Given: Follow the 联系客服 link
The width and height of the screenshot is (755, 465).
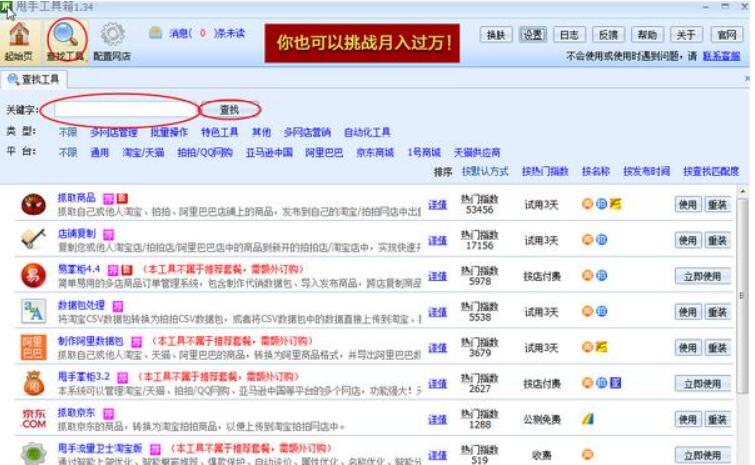Looking at the screenshot, I should click(721, 56).
